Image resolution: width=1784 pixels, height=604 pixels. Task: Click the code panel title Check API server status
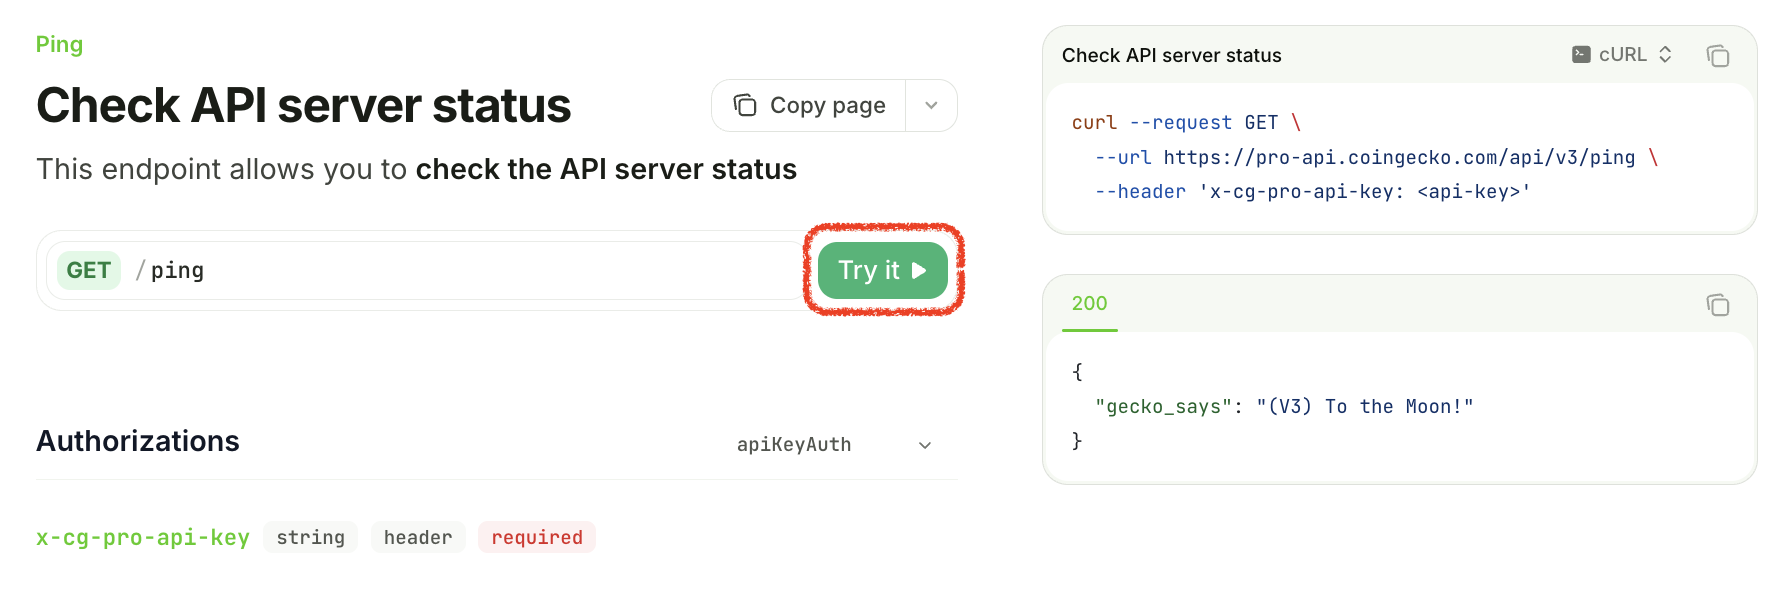click(1172, 56)
